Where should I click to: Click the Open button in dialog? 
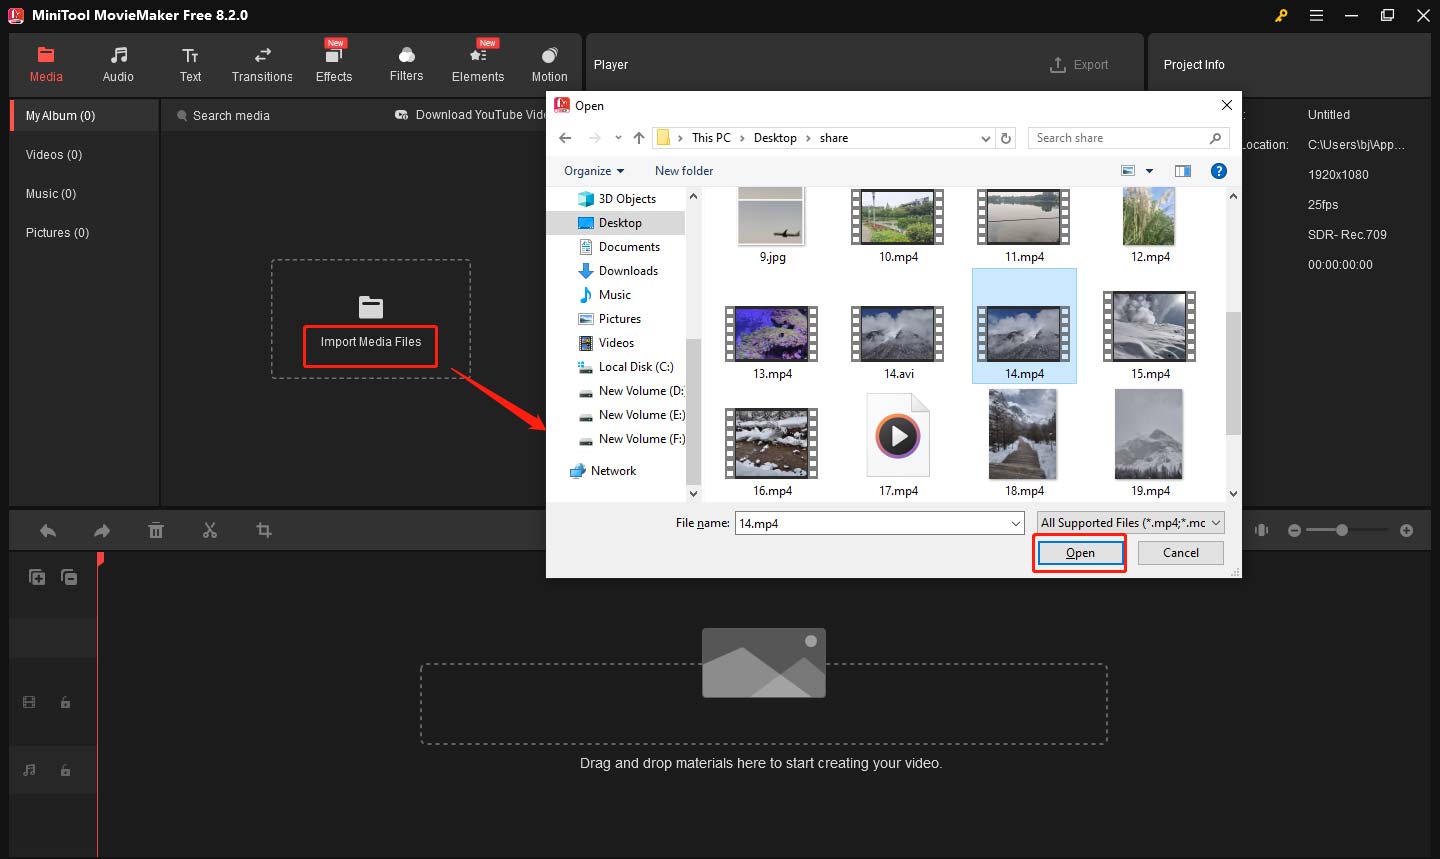coord(1080,553)
